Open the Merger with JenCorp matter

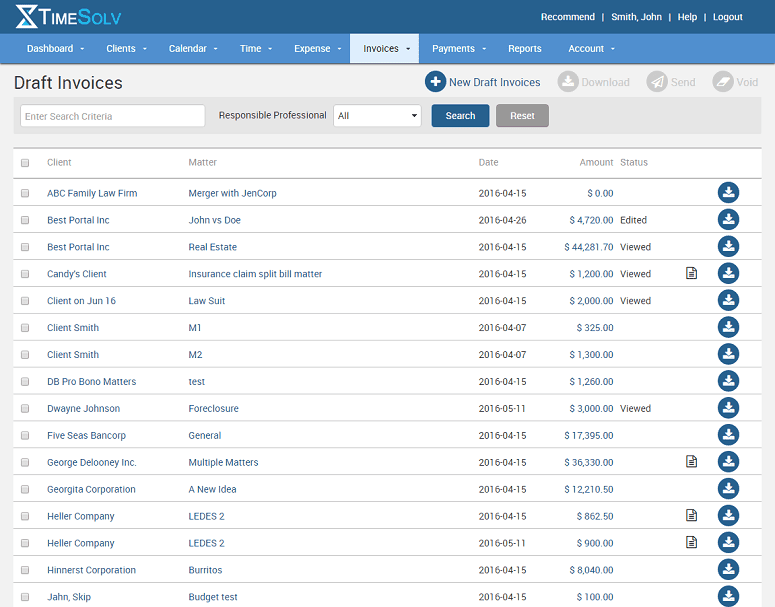(232, 193)
